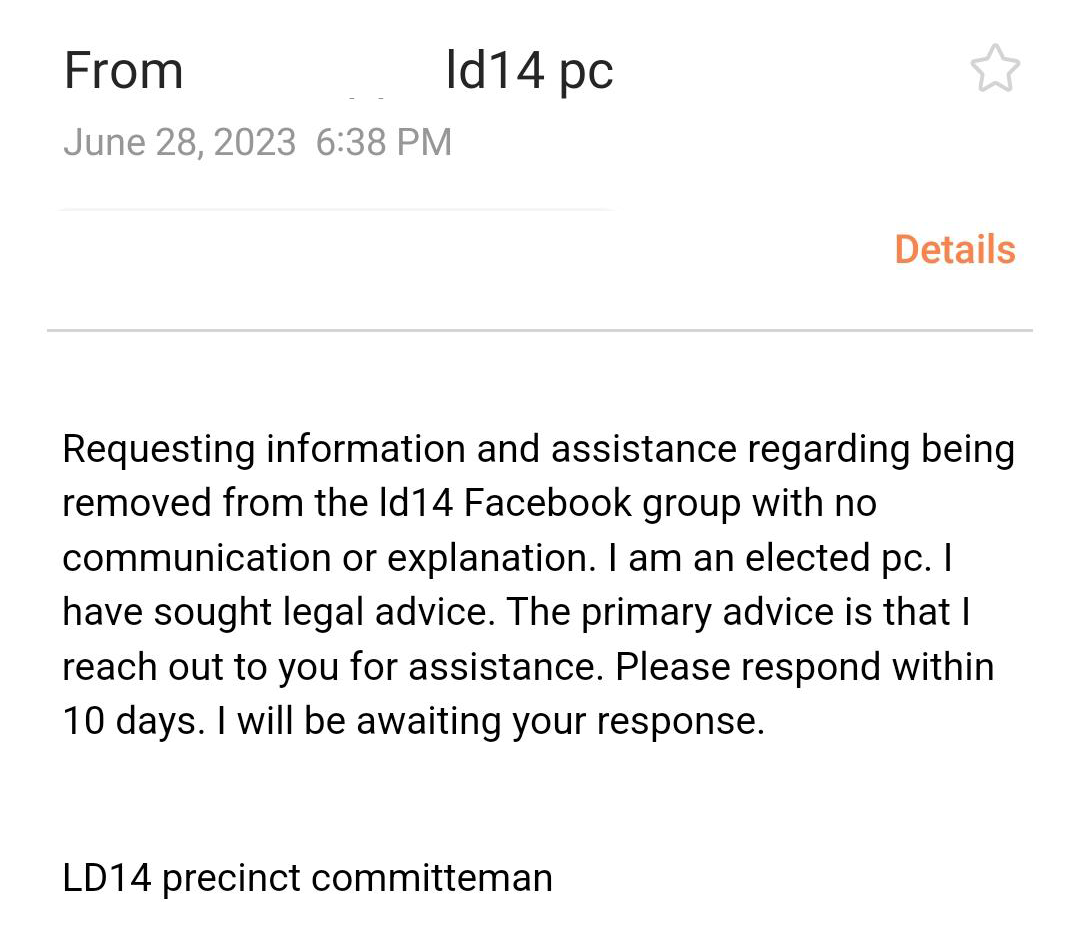Screen dimensions: 1080x936
Task: Click the word Facebook in the message
Action: 547,503
